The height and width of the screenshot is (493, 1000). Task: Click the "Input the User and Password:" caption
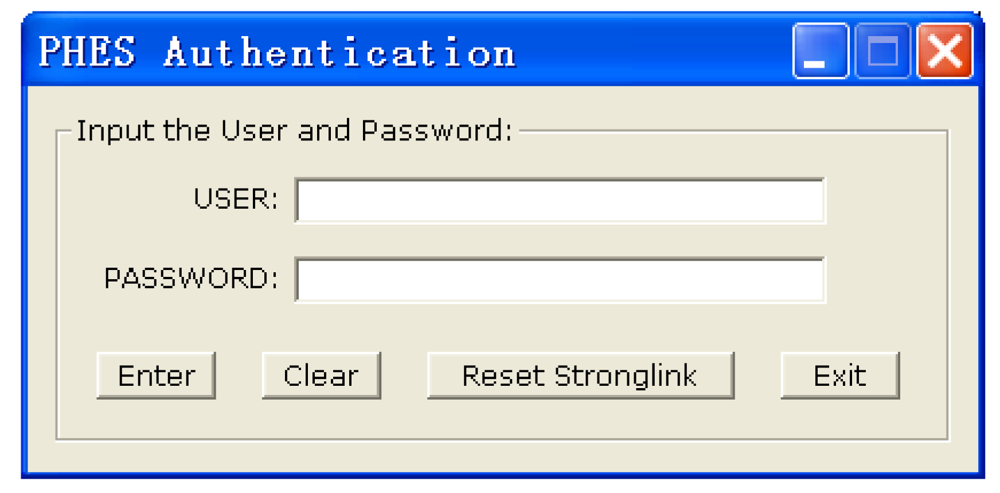tap(294, 131)
